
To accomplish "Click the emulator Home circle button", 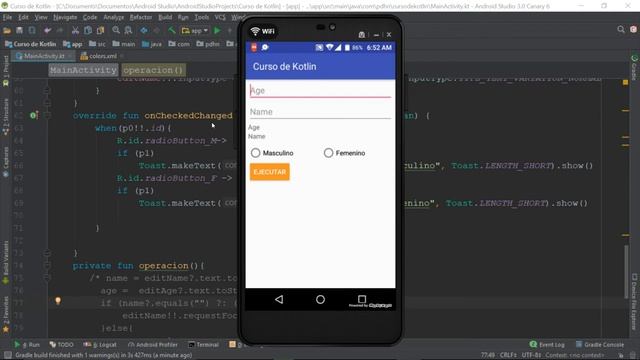I will pyautogui.click(x=320, y=300).
